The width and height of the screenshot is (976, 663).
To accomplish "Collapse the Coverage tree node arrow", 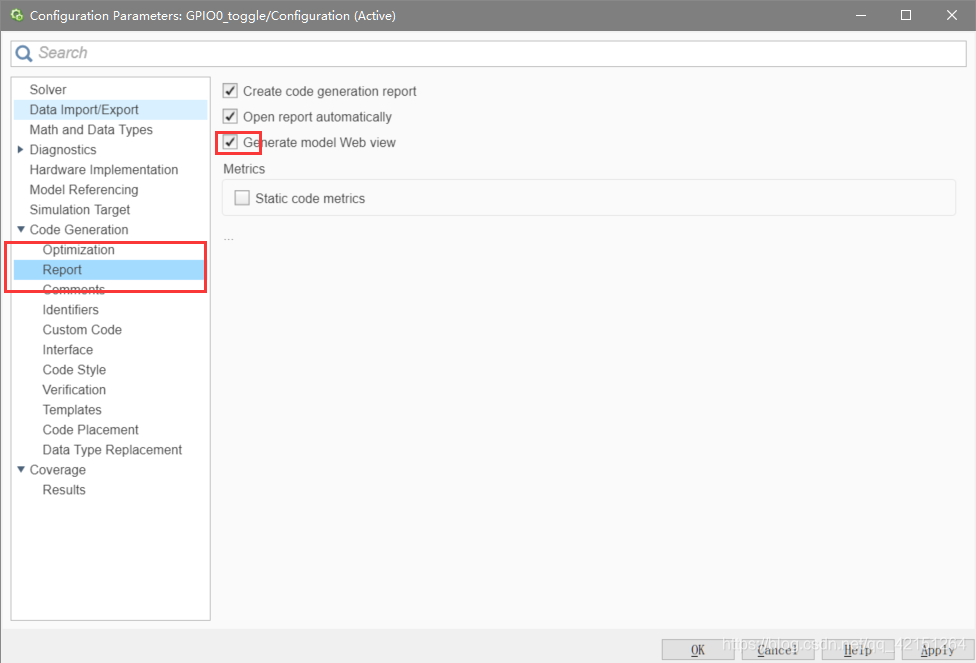I will 21,469.
